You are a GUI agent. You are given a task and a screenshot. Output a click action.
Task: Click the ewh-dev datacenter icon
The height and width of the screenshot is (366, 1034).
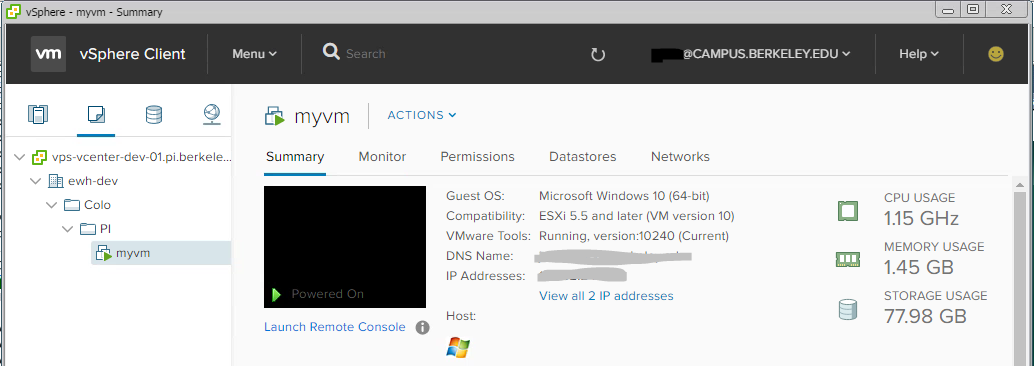coord(56,181)
